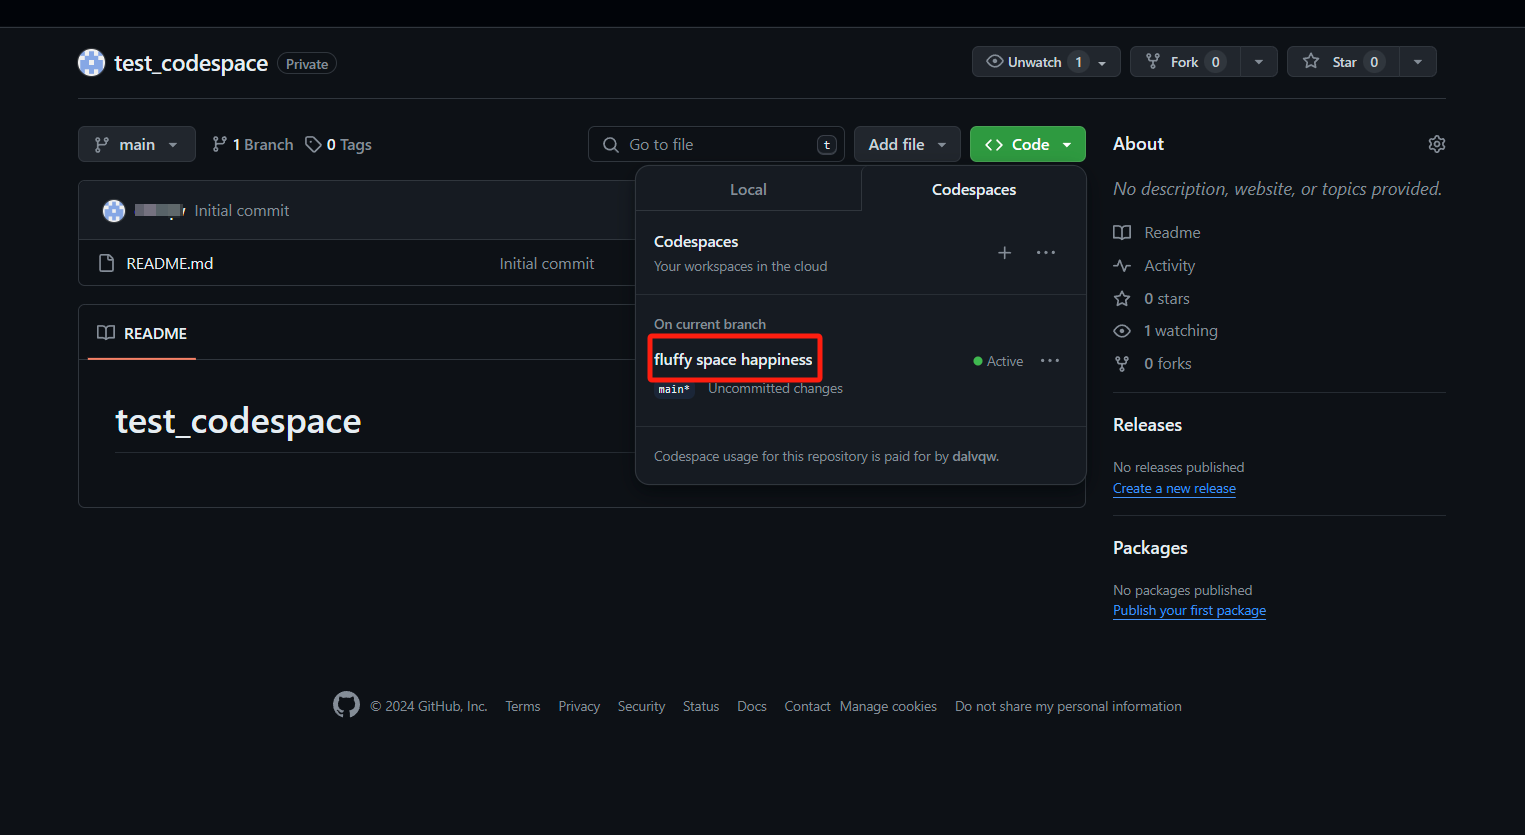Image resolution: width=1525 pixels, height=835 pixels.
Task: View watchers via the eye icon showing 1 watching
Action: tap(1122, 330)
